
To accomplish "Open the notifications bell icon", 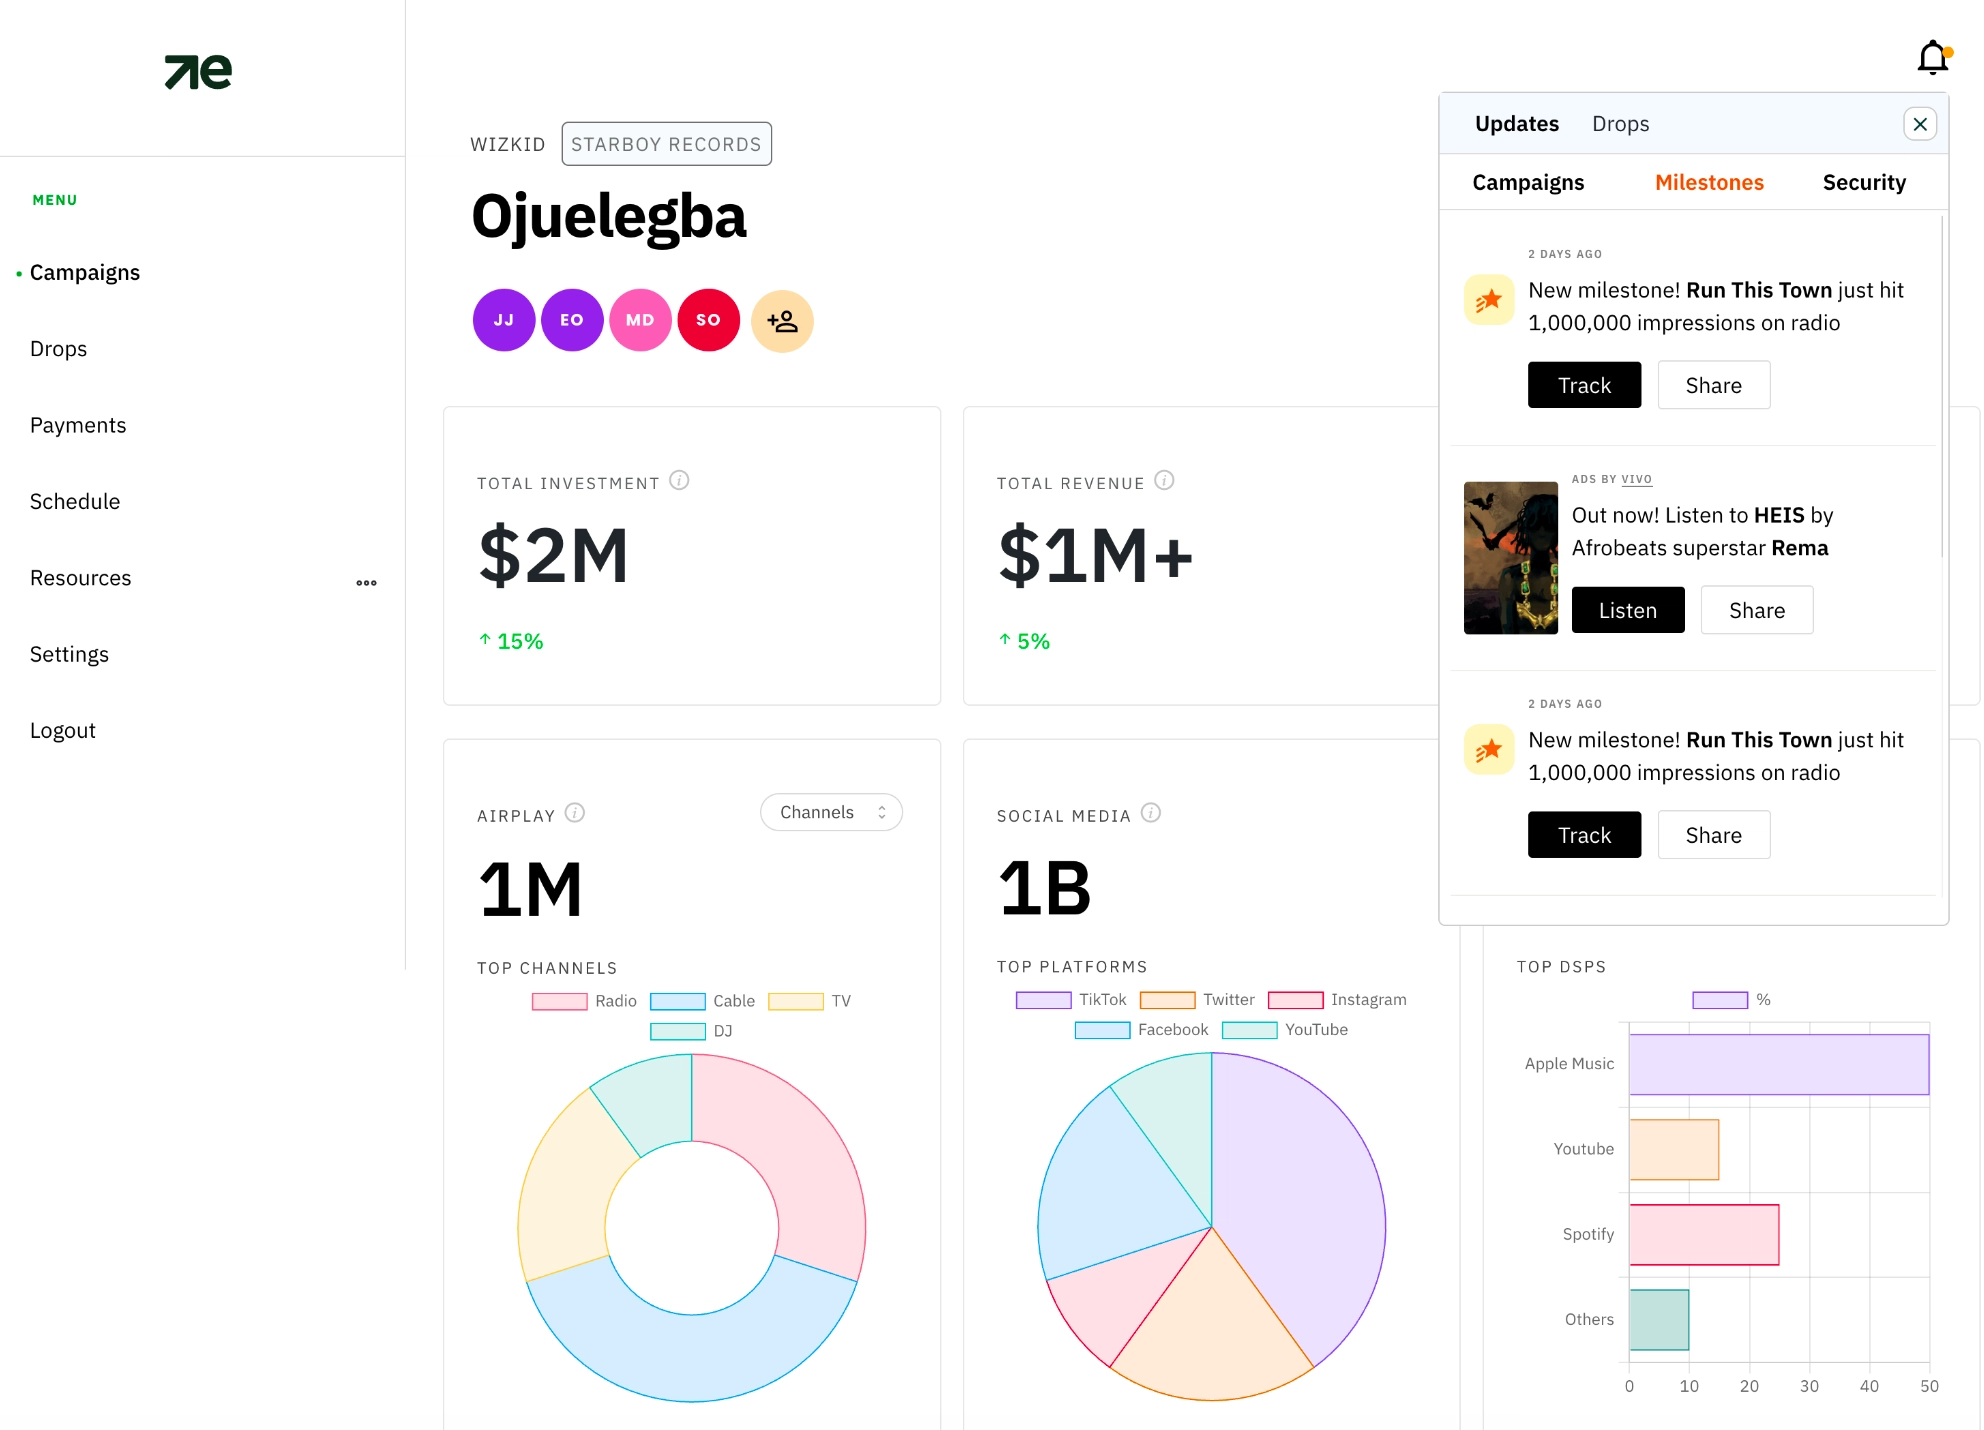I will pos(1933,59).
